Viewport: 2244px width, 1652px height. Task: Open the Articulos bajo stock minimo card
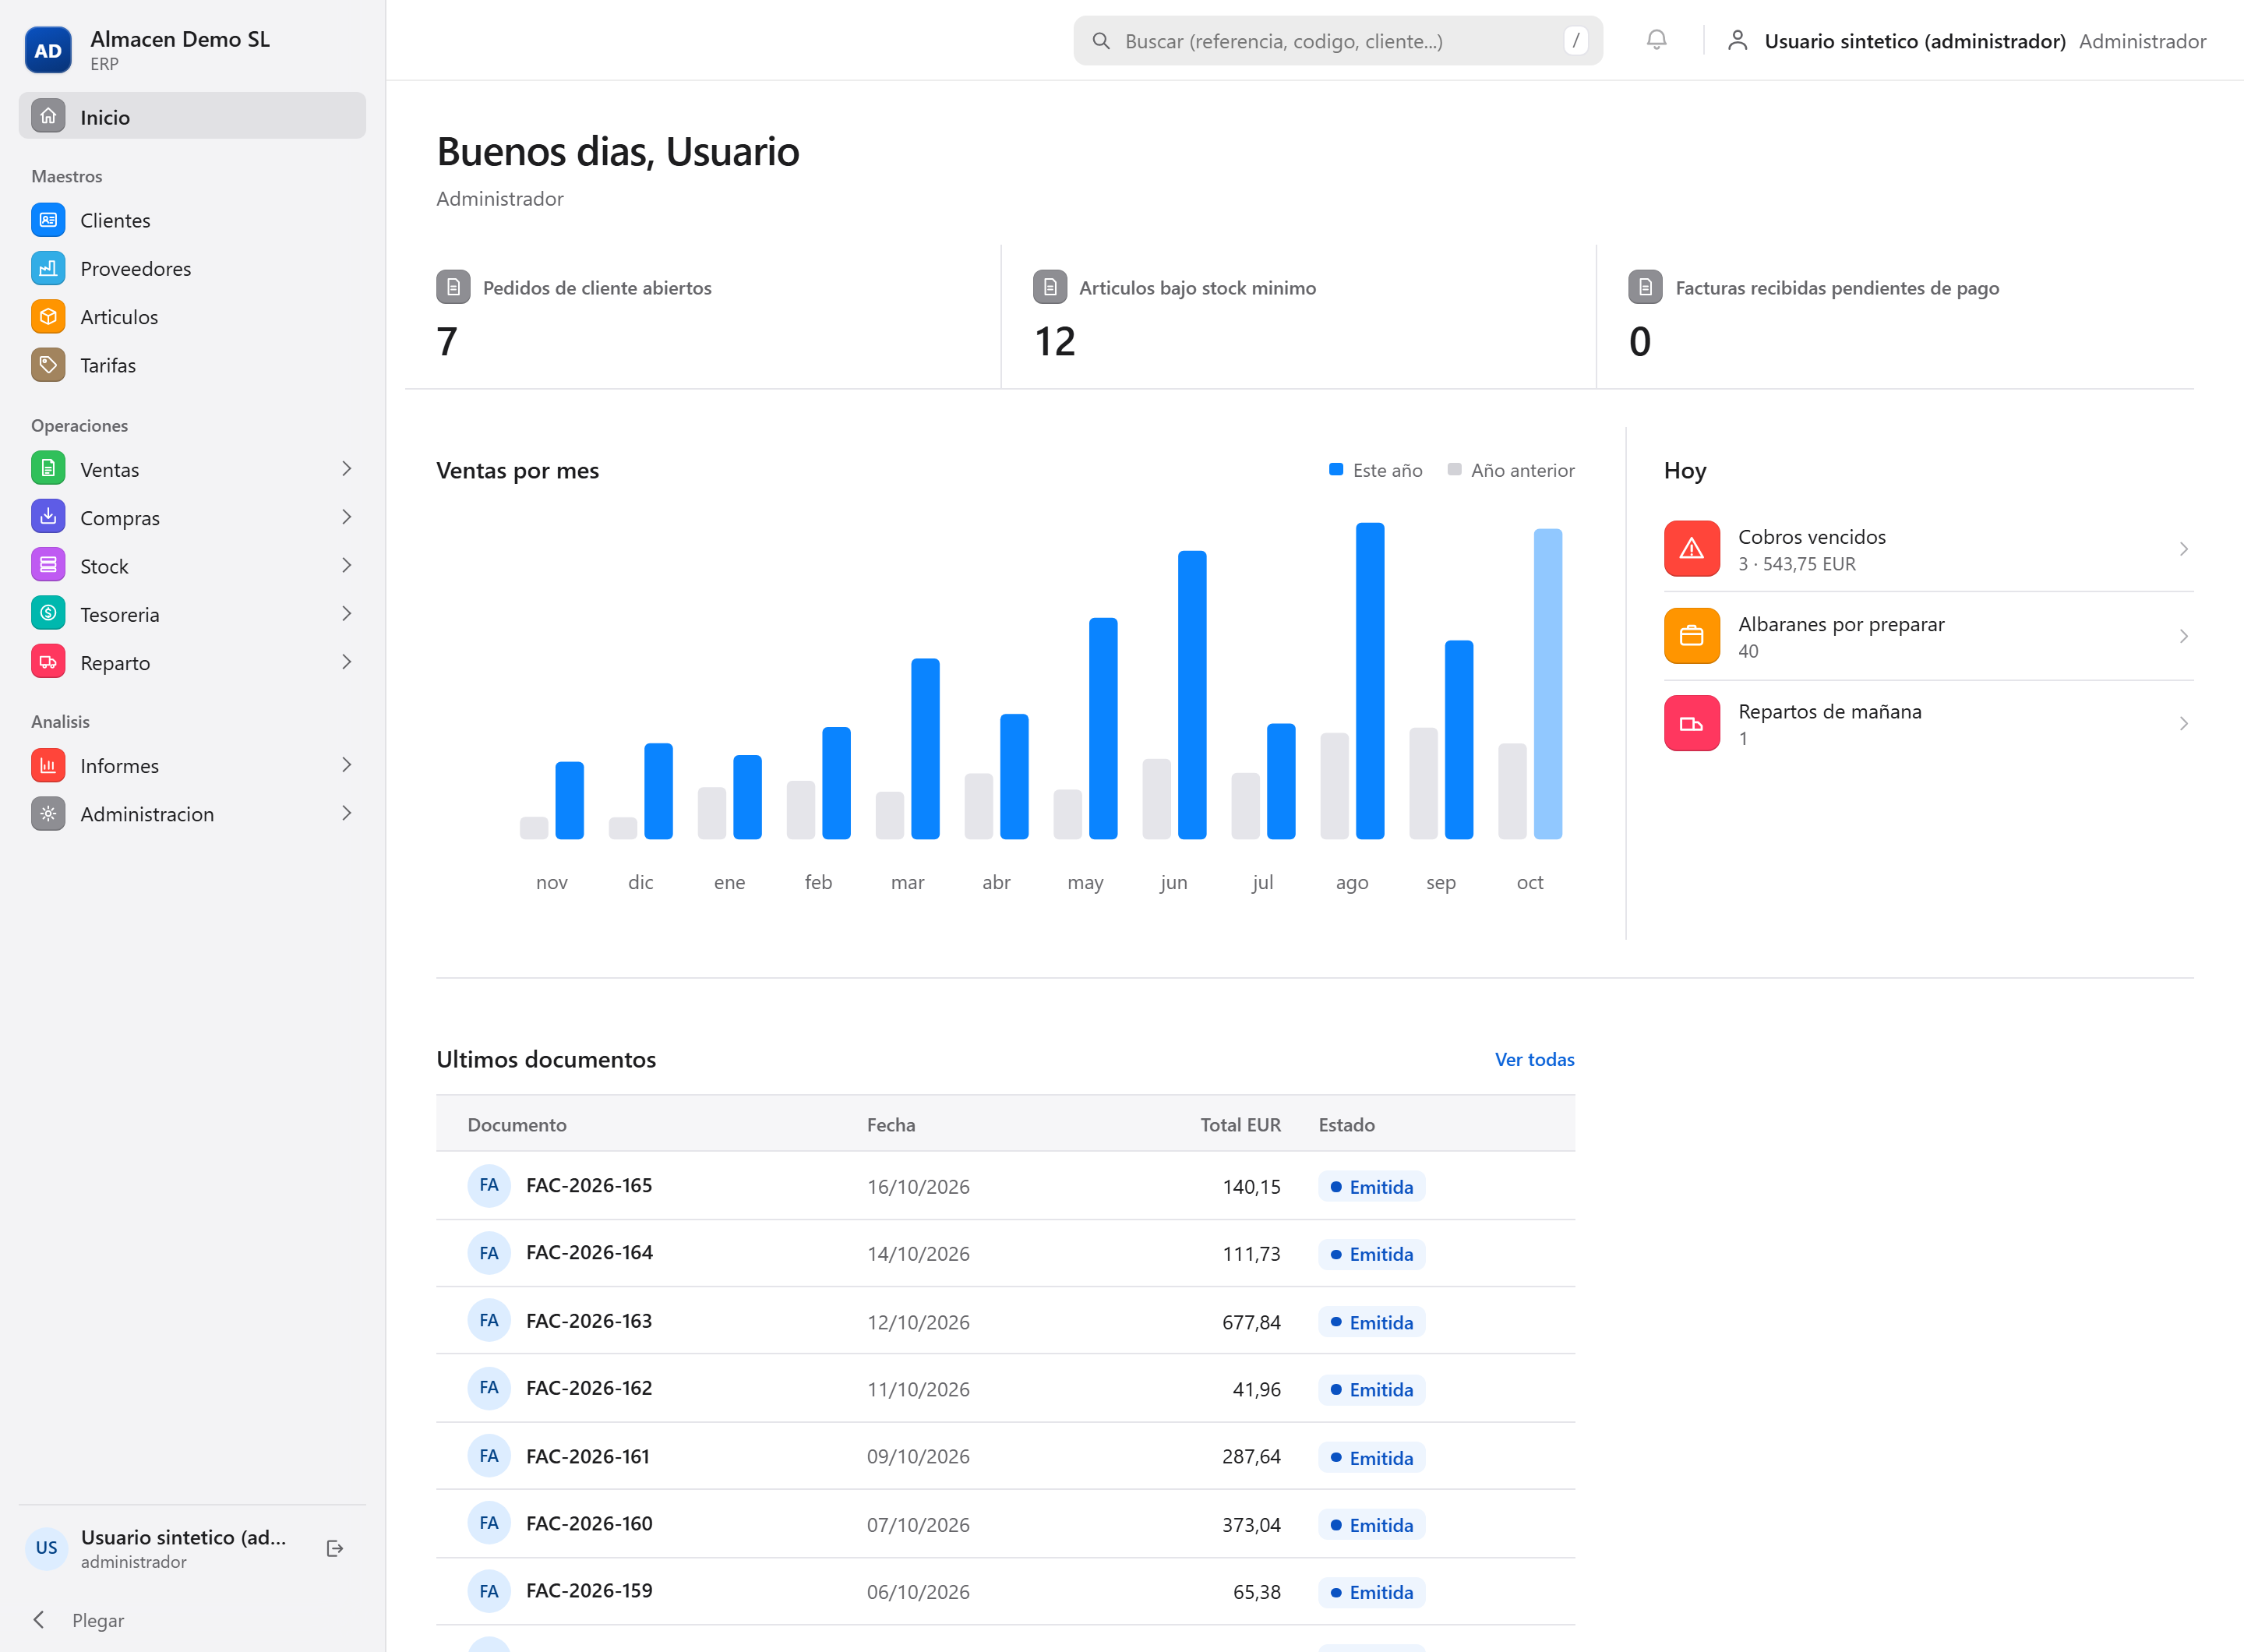1298,316
